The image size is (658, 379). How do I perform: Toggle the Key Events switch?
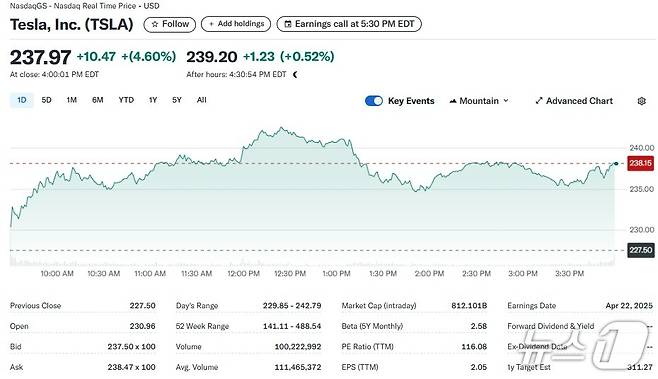tap(374, 101)
